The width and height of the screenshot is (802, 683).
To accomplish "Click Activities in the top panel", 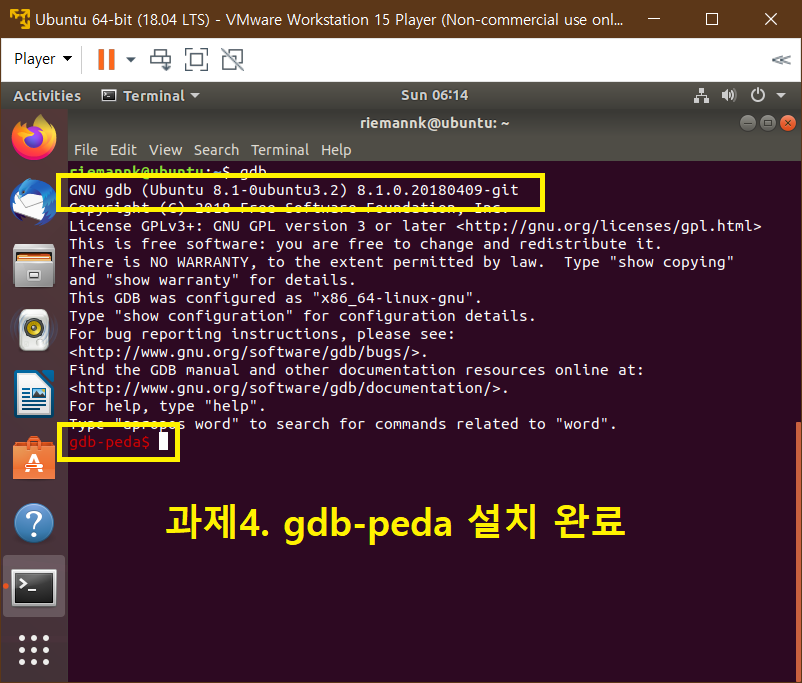I will [x=47, y=96].
